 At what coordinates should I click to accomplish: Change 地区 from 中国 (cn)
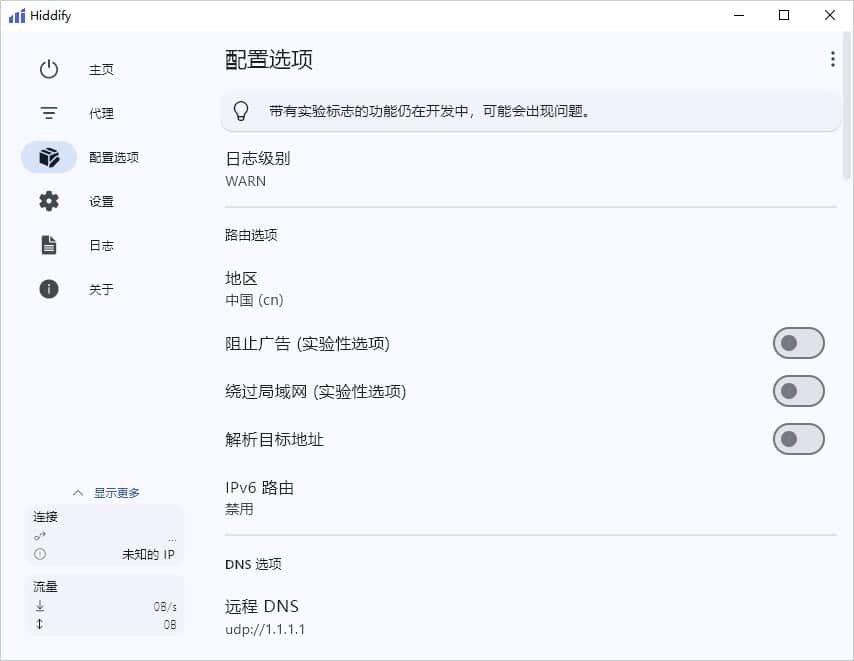400,288
